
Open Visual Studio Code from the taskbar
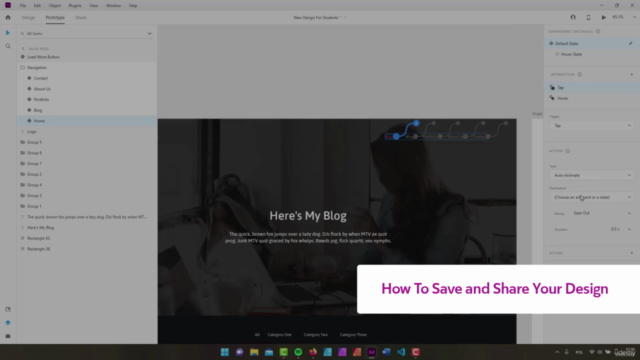point(401,352)
